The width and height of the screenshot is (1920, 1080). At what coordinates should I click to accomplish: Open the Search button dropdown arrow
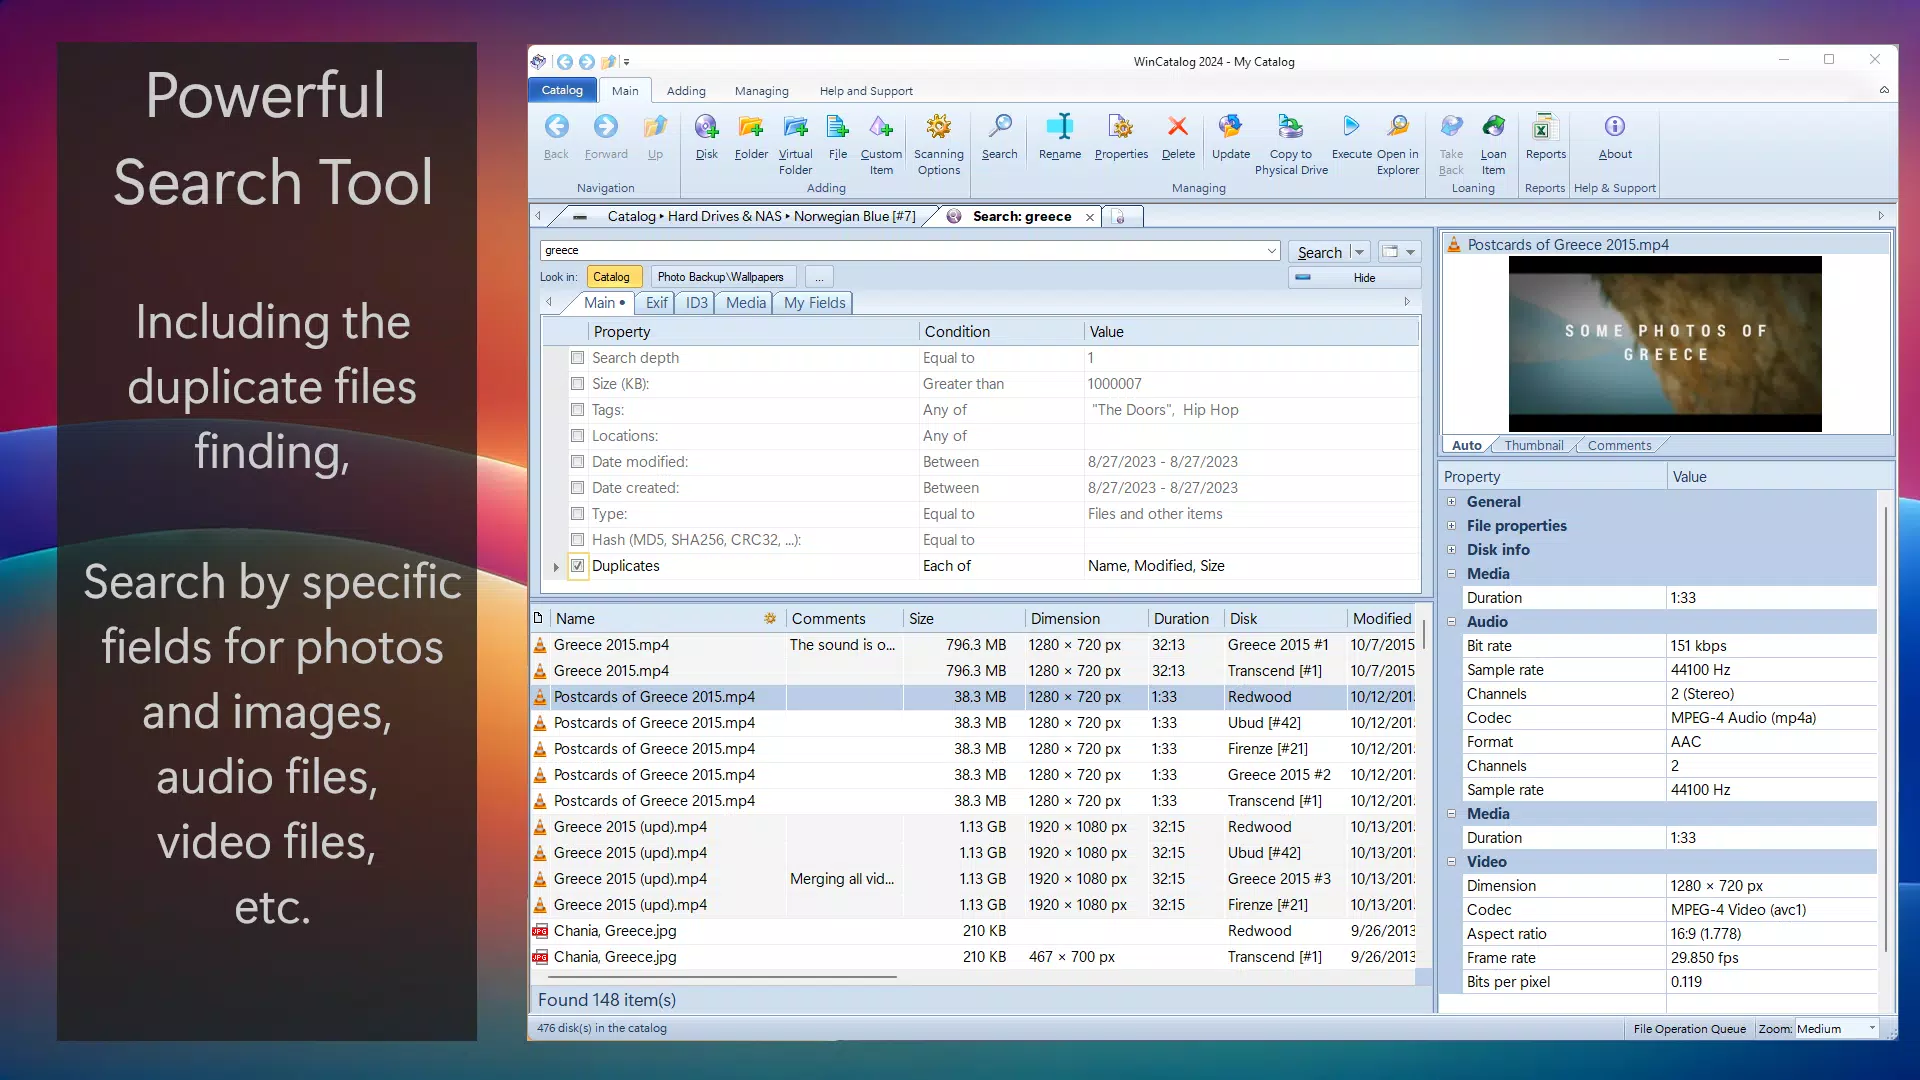[1359, 252]
